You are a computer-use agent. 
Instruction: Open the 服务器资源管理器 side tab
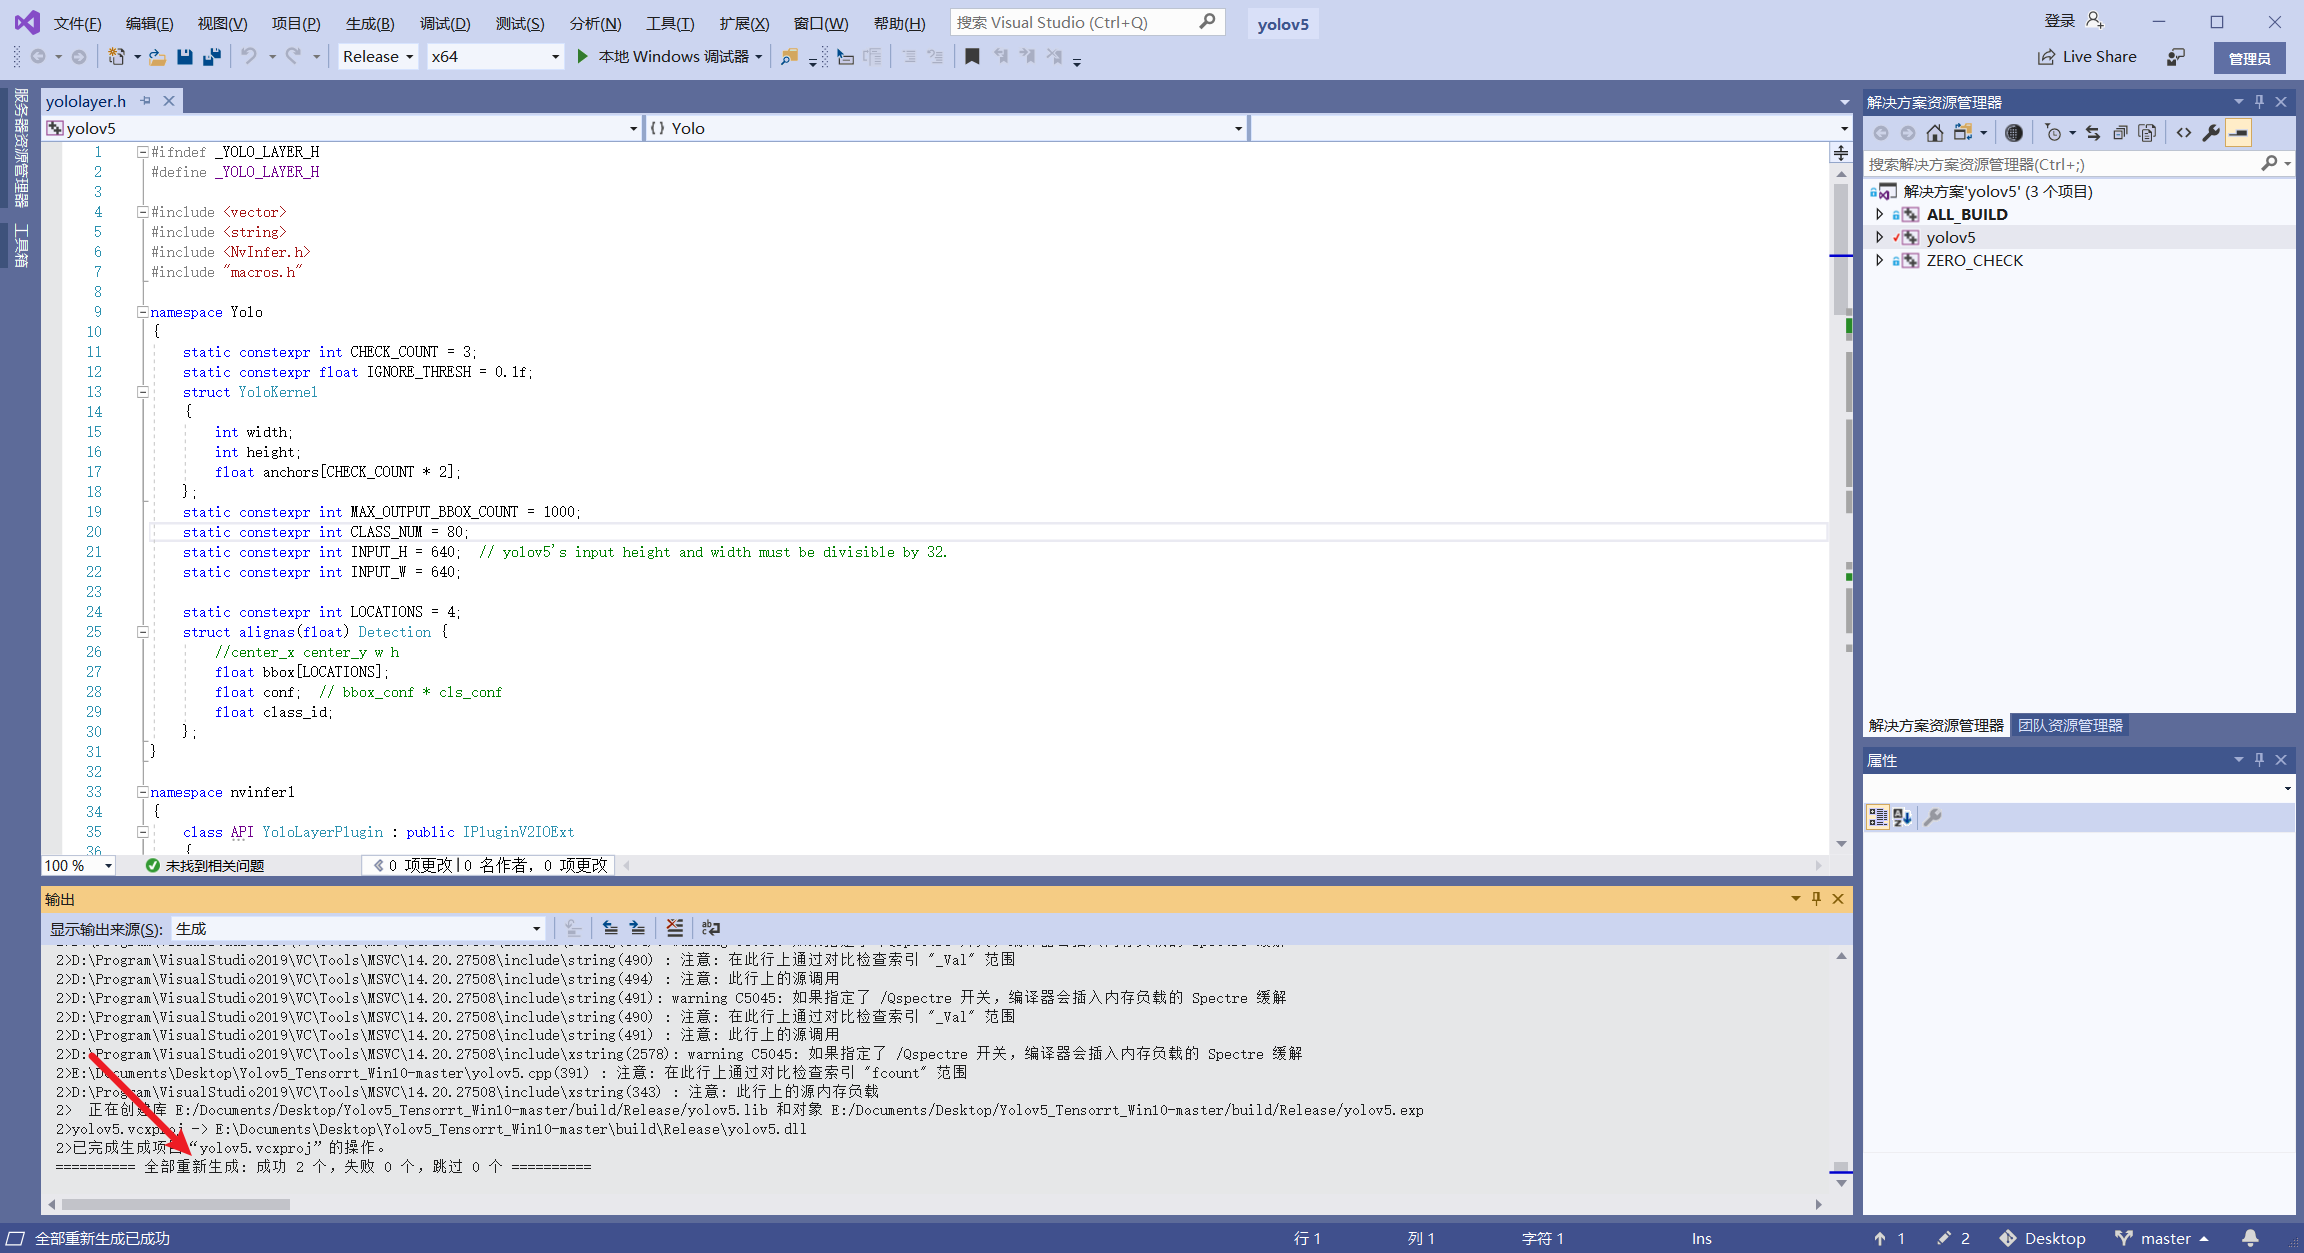coord(20,148)
